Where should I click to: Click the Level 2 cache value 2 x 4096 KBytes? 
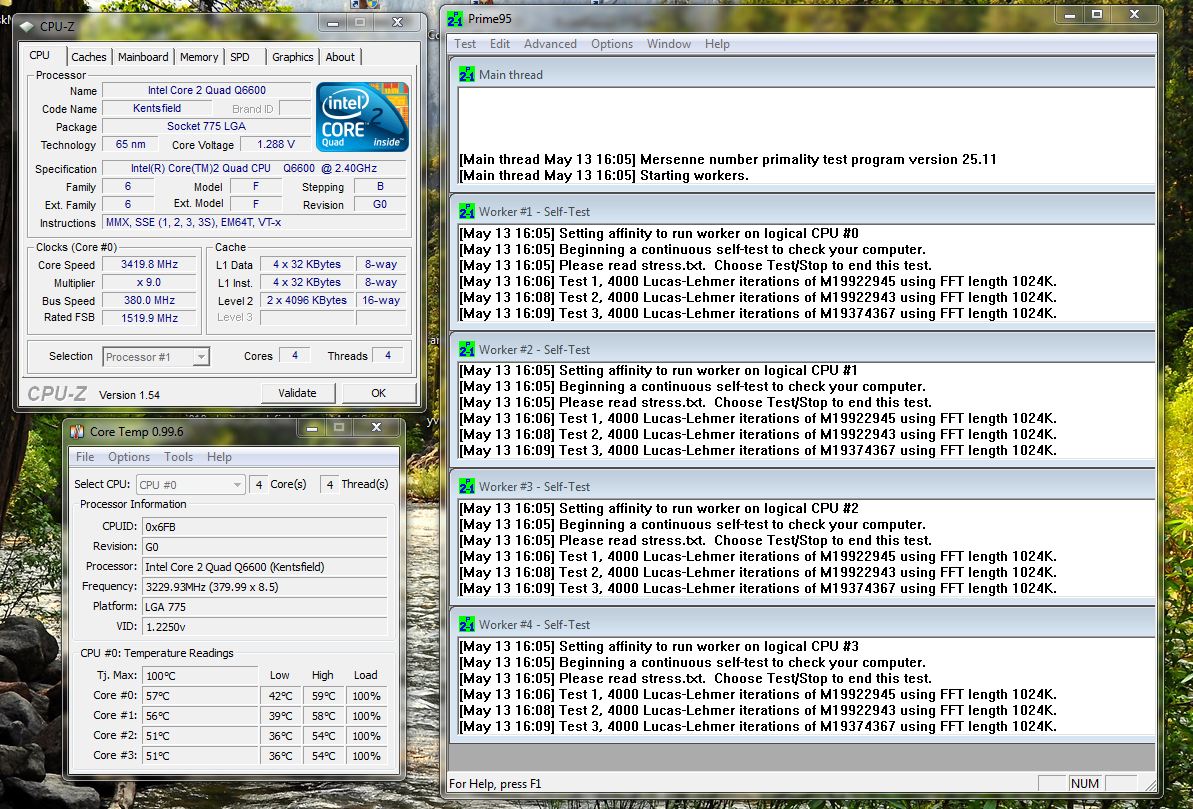pos(307,301)
